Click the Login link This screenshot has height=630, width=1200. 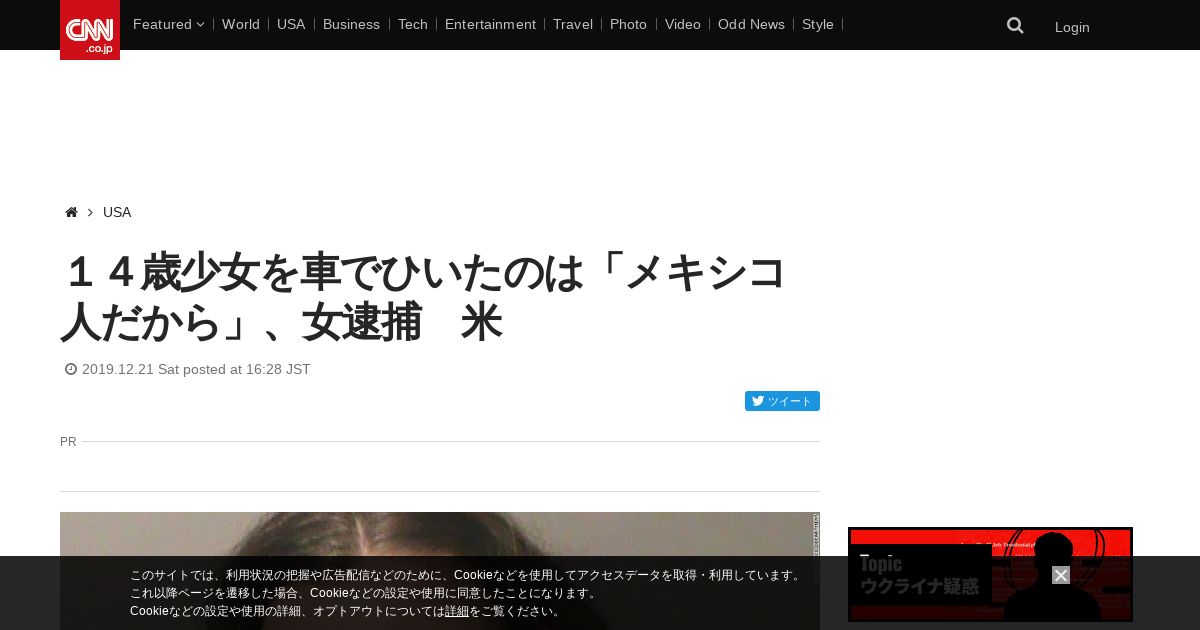click(x=1072, y=27)
